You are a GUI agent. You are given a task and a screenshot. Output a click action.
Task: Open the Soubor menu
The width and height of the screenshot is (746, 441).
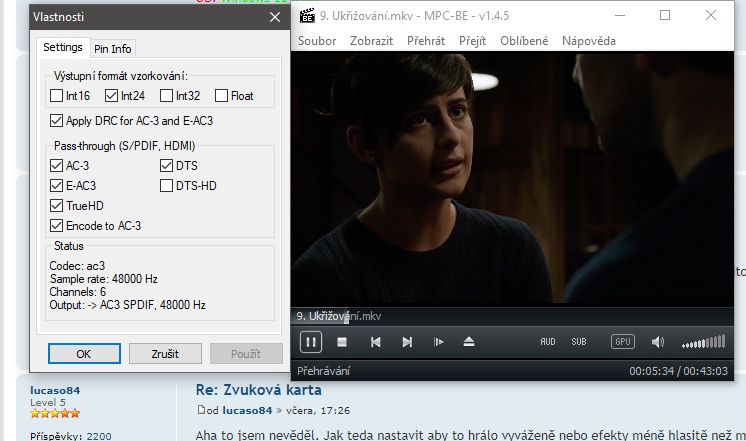pos(319,41)
